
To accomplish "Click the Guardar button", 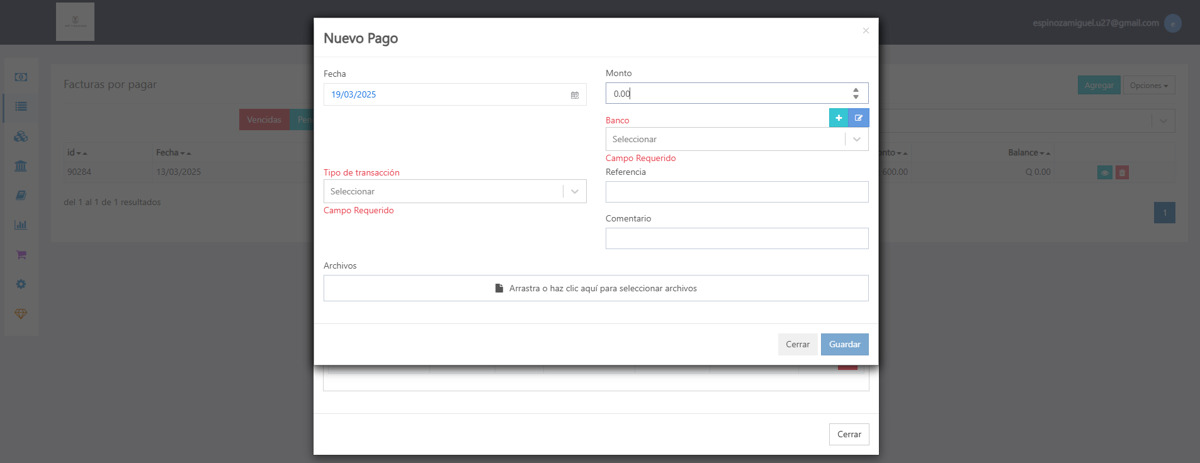I will (x=845, y=344).
